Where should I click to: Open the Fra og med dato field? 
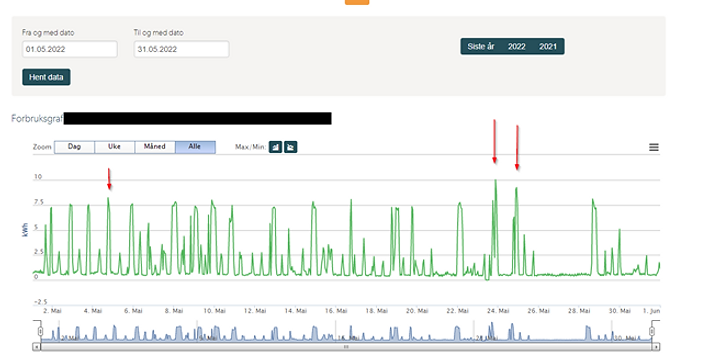[x=70, y=49]
